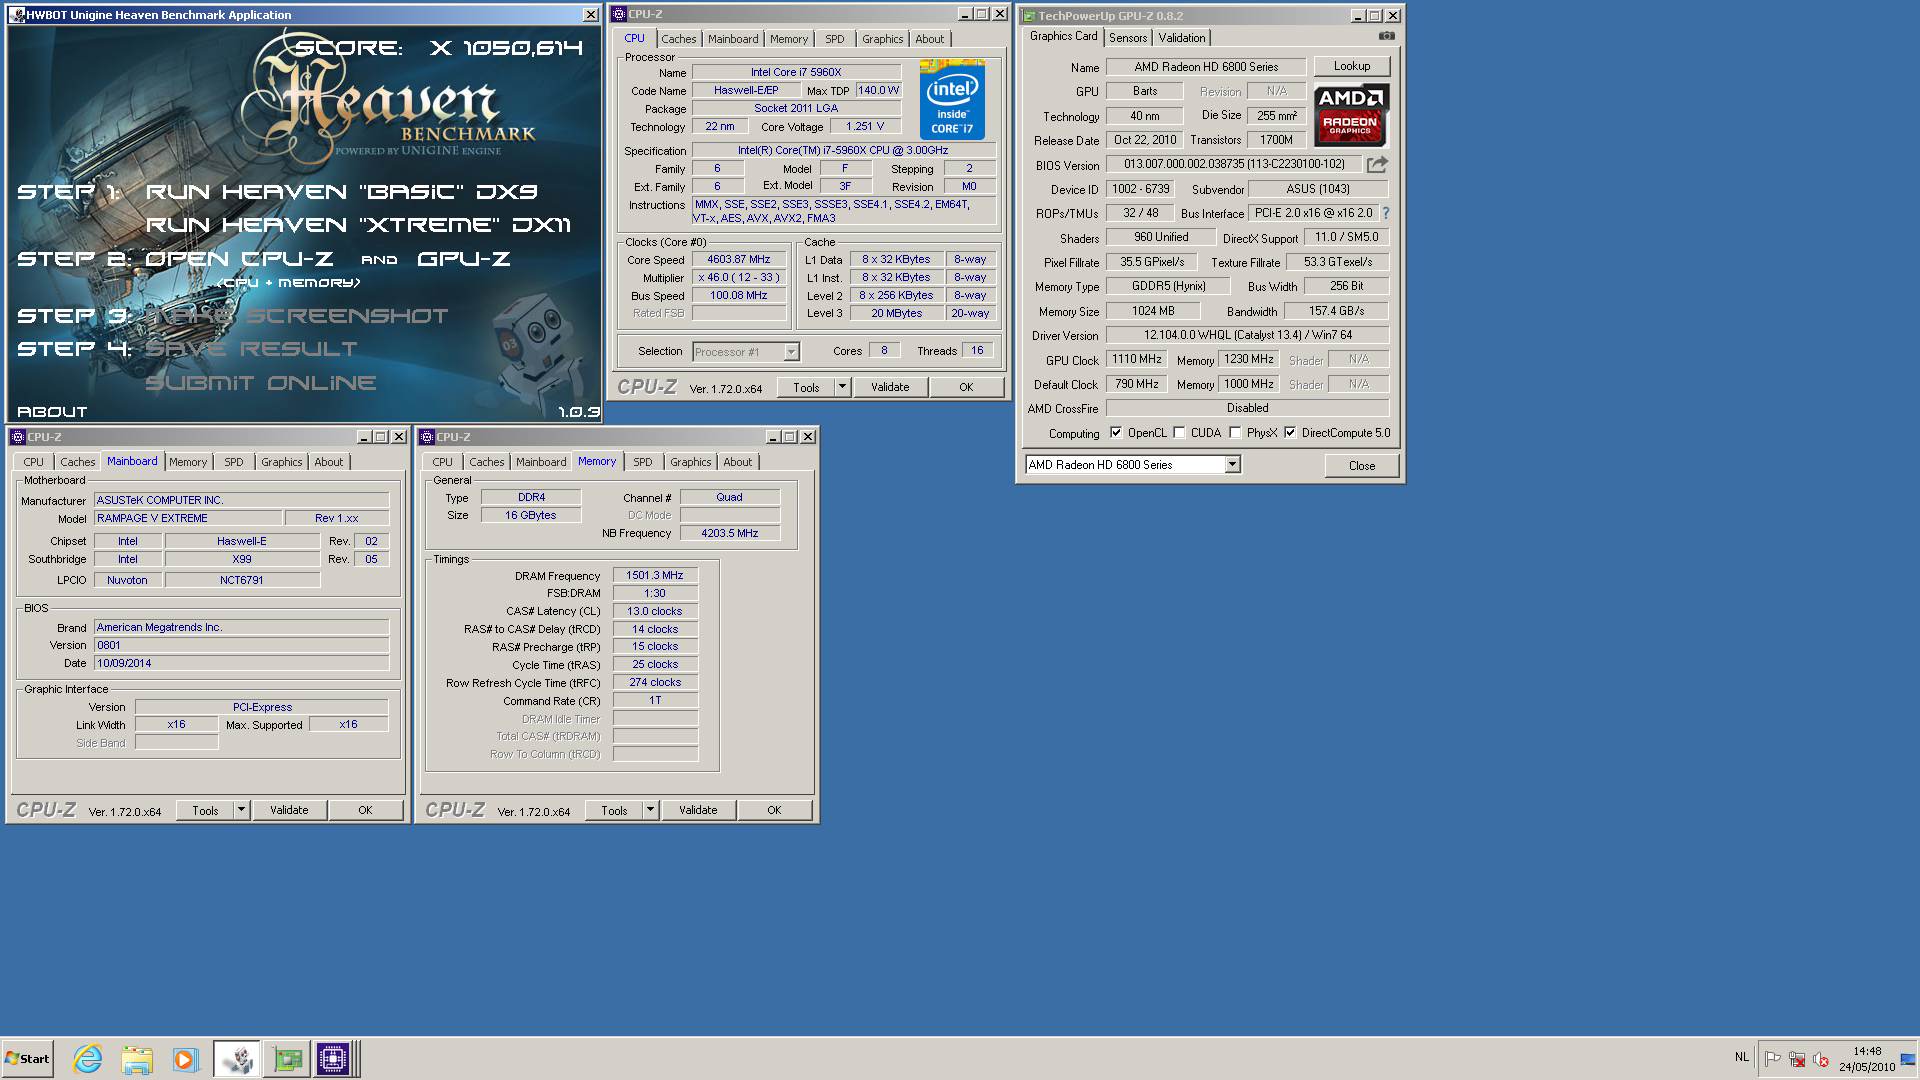Image resolution: width=1920 pixels, height=1080 pixels.
Task: Click the GPU-Z window title icon
Action: coord(1029,16)
